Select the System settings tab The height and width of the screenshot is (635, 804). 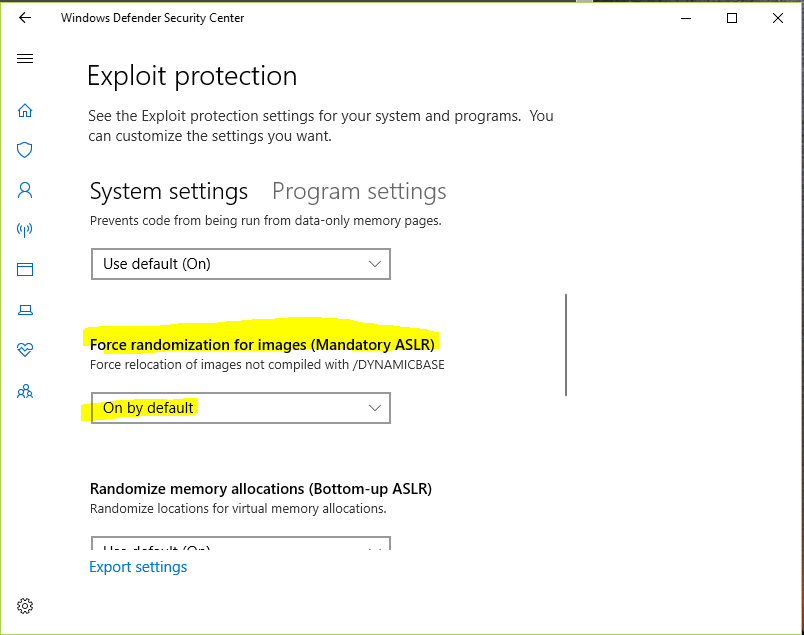pos(169,191)
